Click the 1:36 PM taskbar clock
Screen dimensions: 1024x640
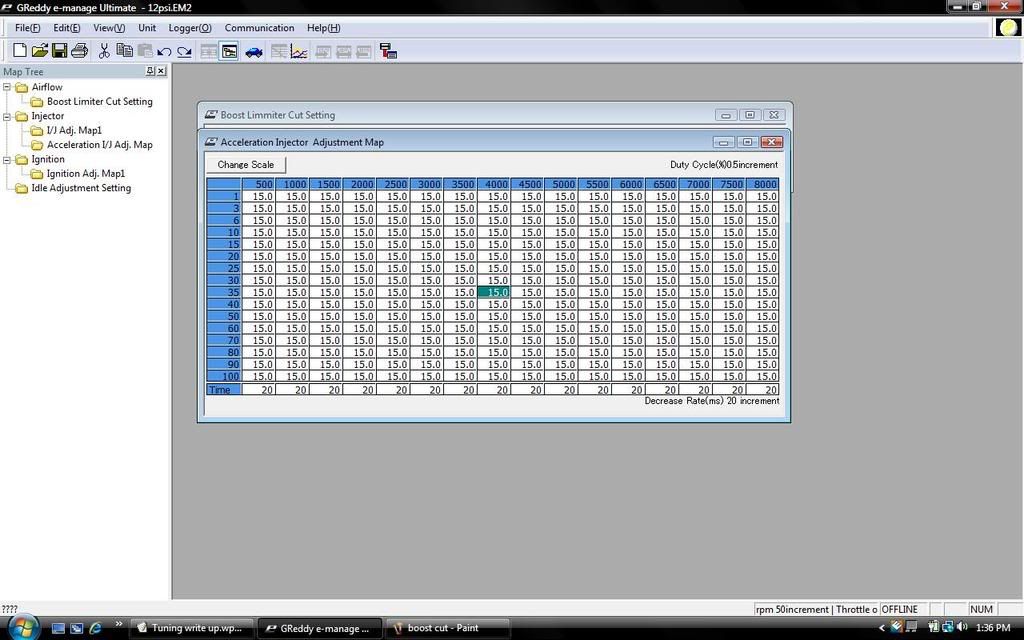(x=993, y=628)
